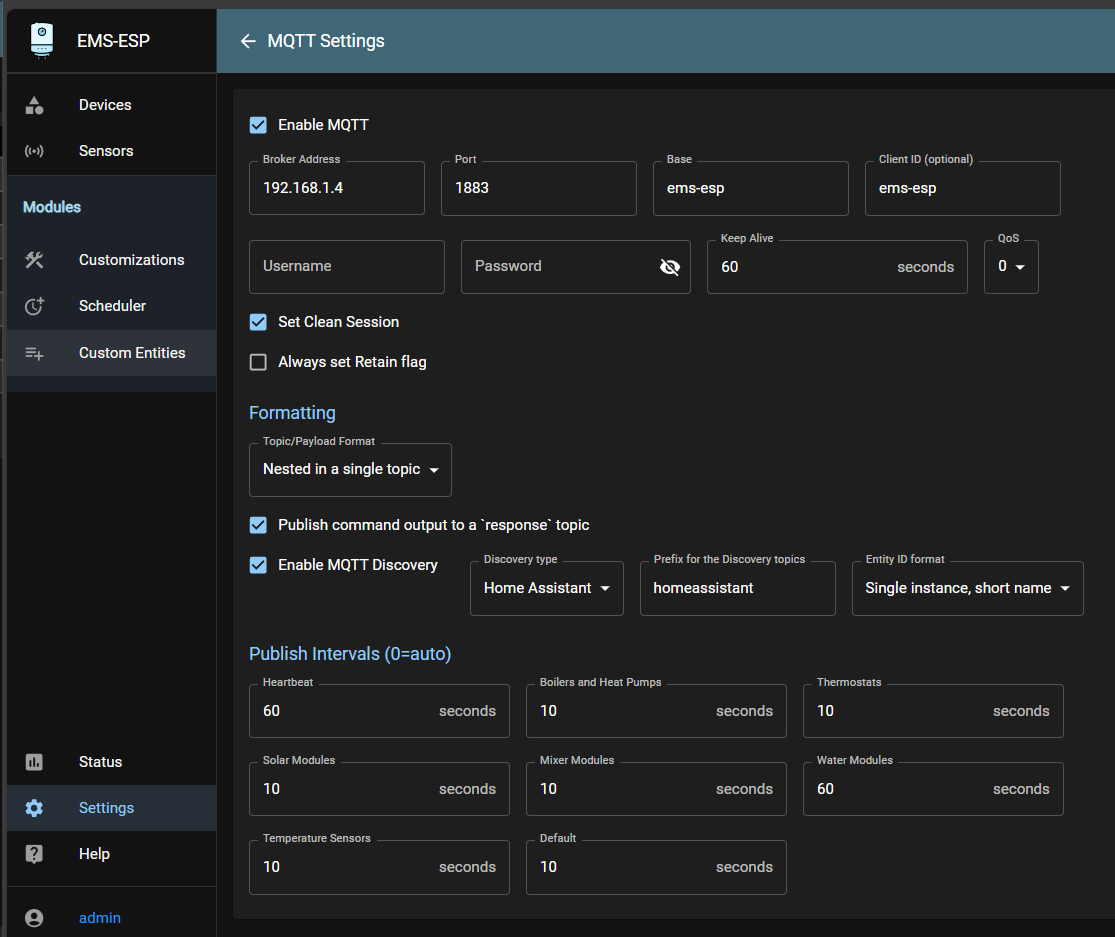Viewport: 1115px width, 937px height.
Task: Disable Set Clean Session
Action: tap(258, 321)
